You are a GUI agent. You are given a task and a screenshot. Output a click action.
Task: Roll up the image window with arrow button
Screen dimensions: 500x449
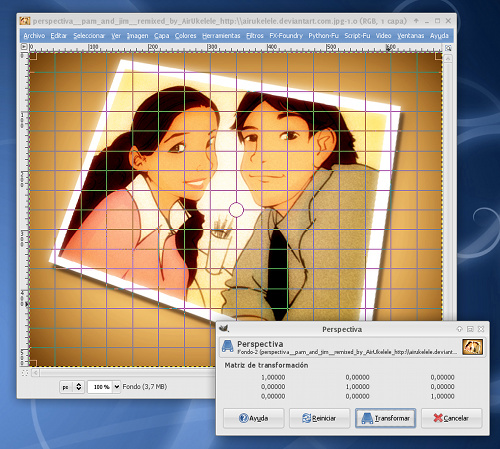(416, 21)
